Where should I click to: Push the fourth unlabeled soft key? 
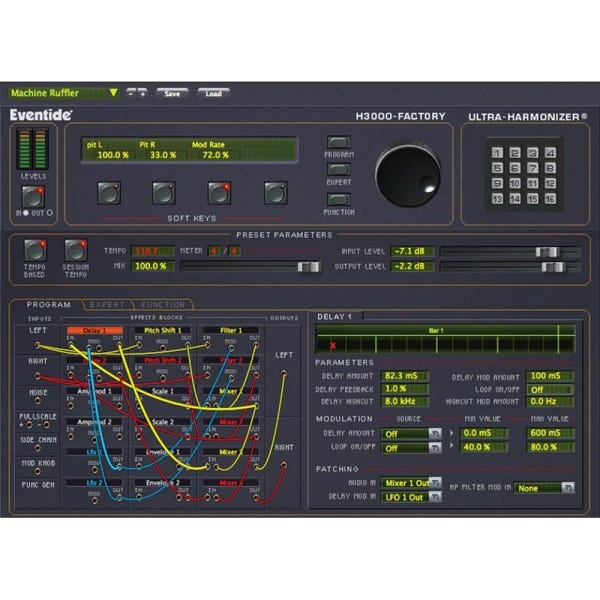(x=276, y=192)
